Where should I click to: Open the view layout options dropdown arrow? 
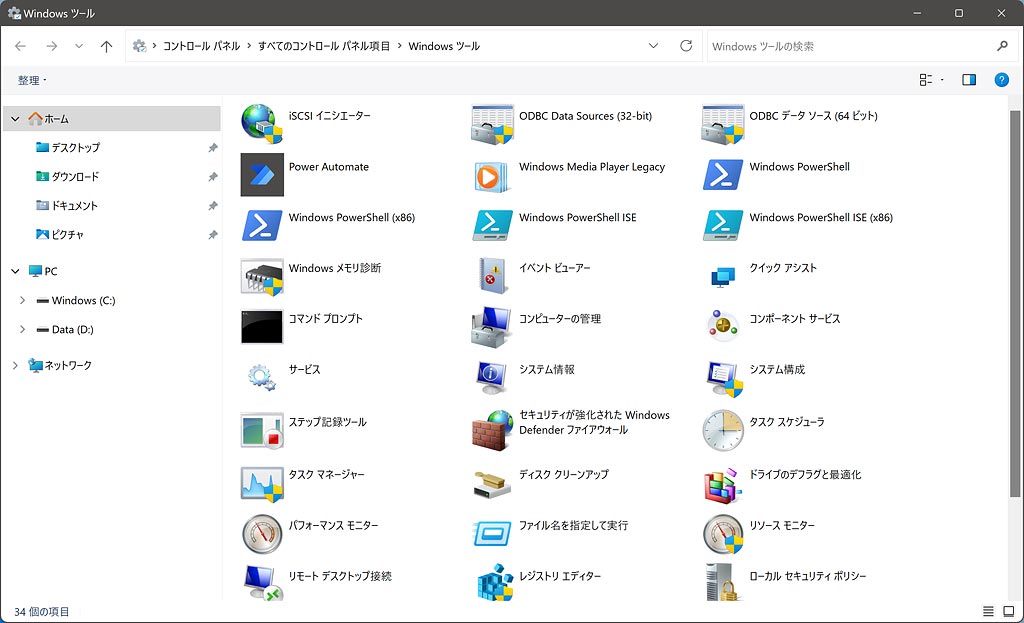pos(942,80)
